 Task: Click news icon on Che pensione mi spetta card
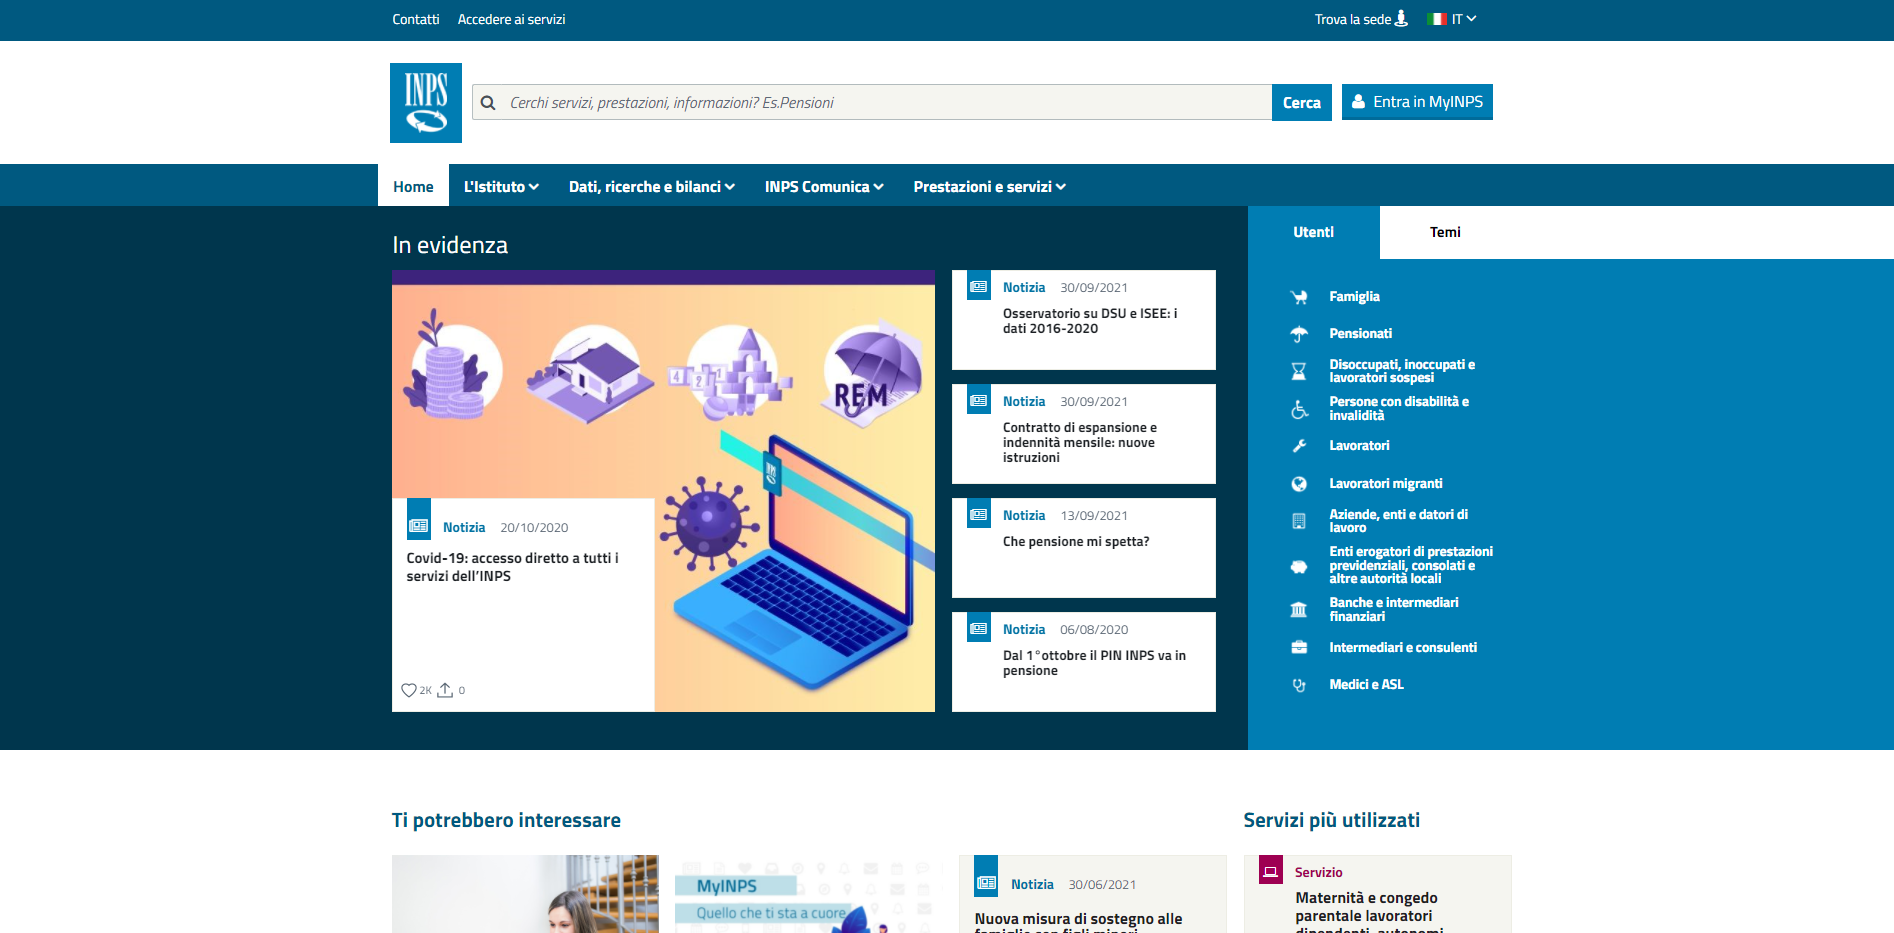(979, 515)
